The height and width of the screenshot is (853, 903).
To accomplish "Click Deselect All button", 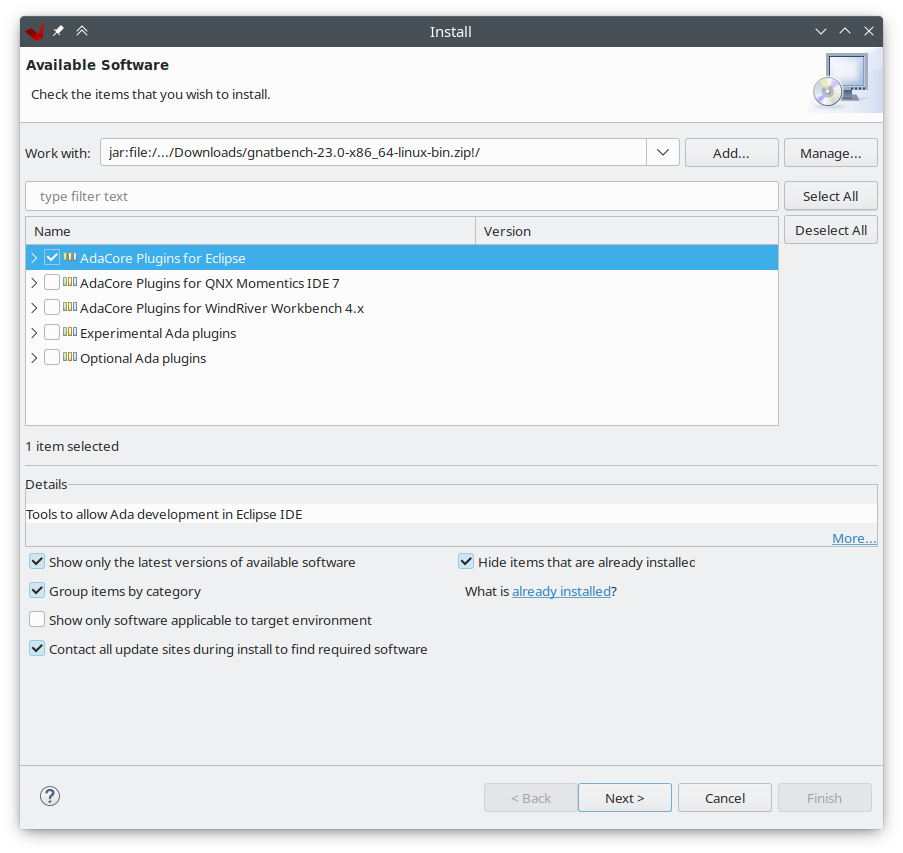I will (x=830, y=230).
